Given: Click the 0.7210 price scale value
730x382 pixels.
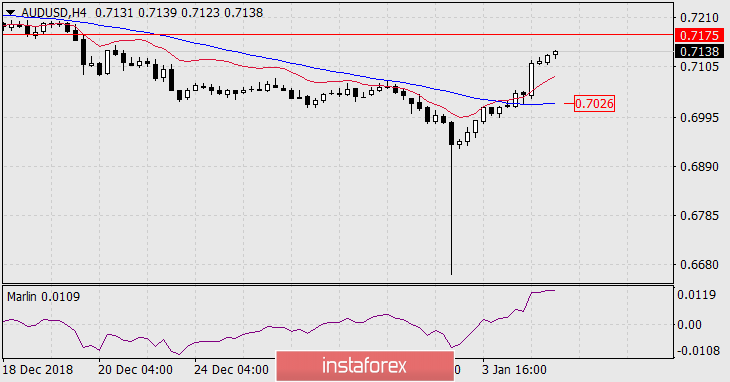Looking at the screenshot, I should point(699,18).
